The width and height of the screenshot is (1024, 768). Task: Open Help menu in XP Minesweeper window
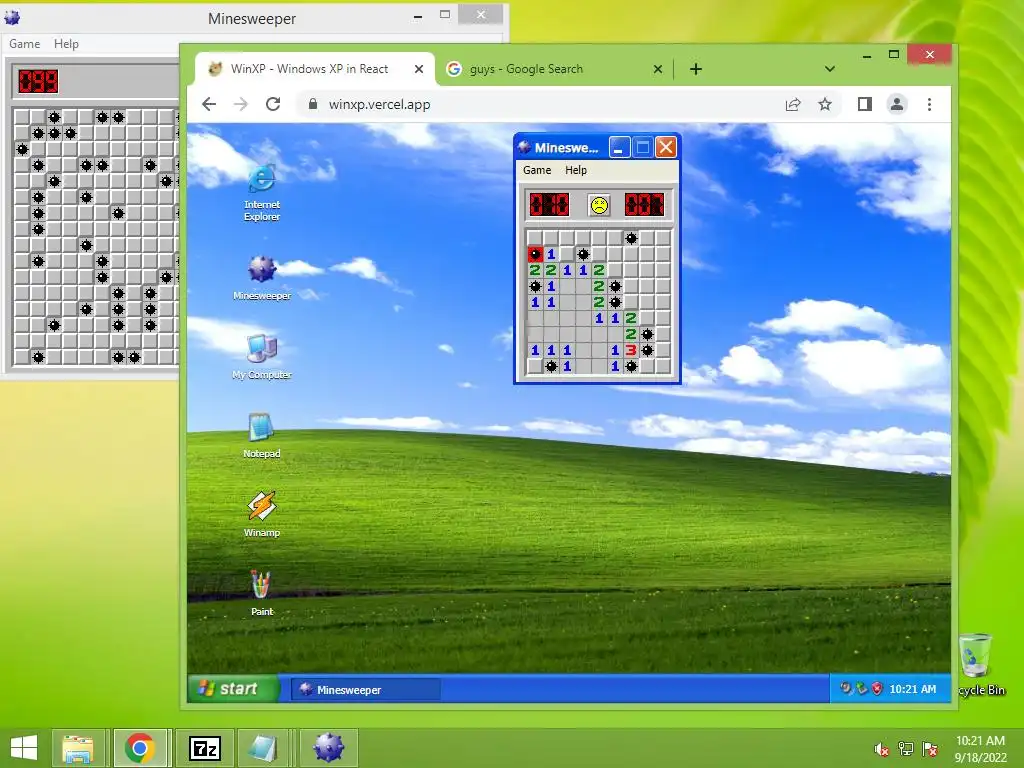pos(576,170)
